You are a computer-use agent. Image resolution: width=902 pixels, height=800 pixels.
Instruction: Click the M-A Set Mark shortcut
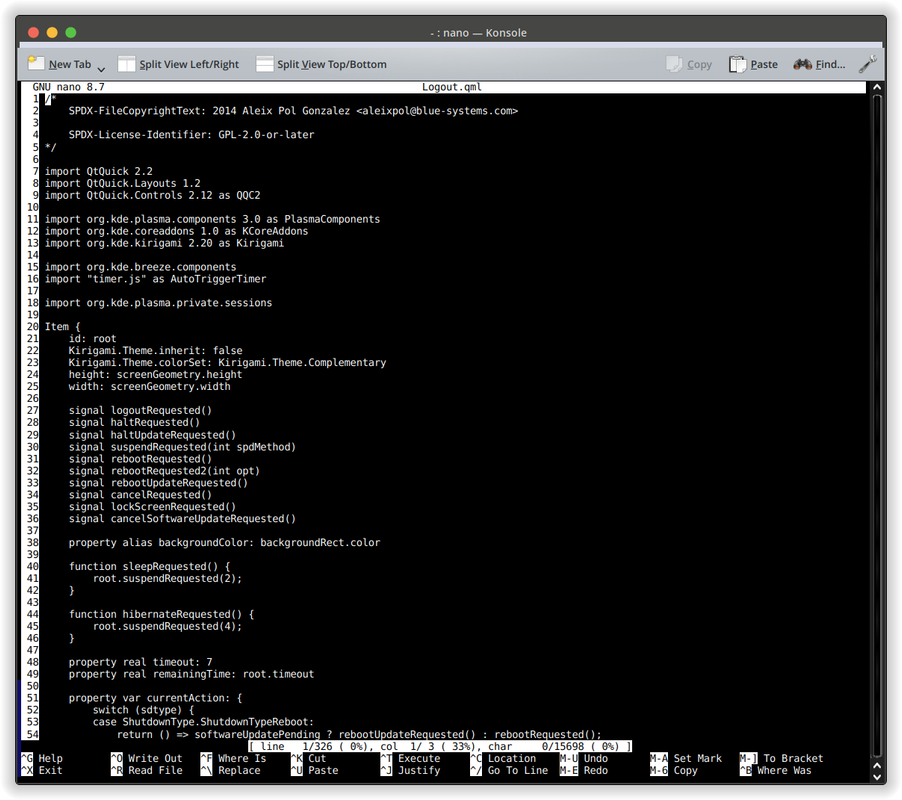[x=686, y=758]
